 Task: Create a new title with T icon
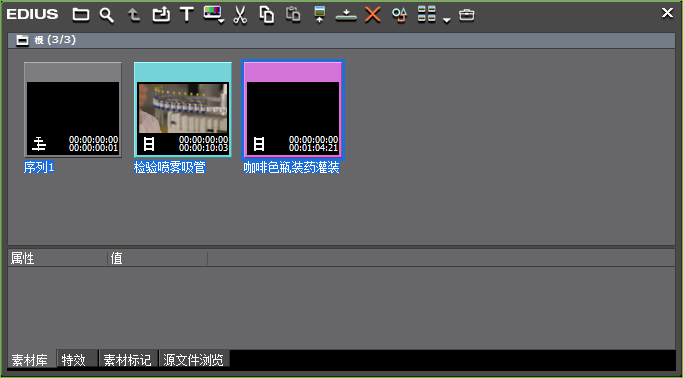tap(186, 14)
